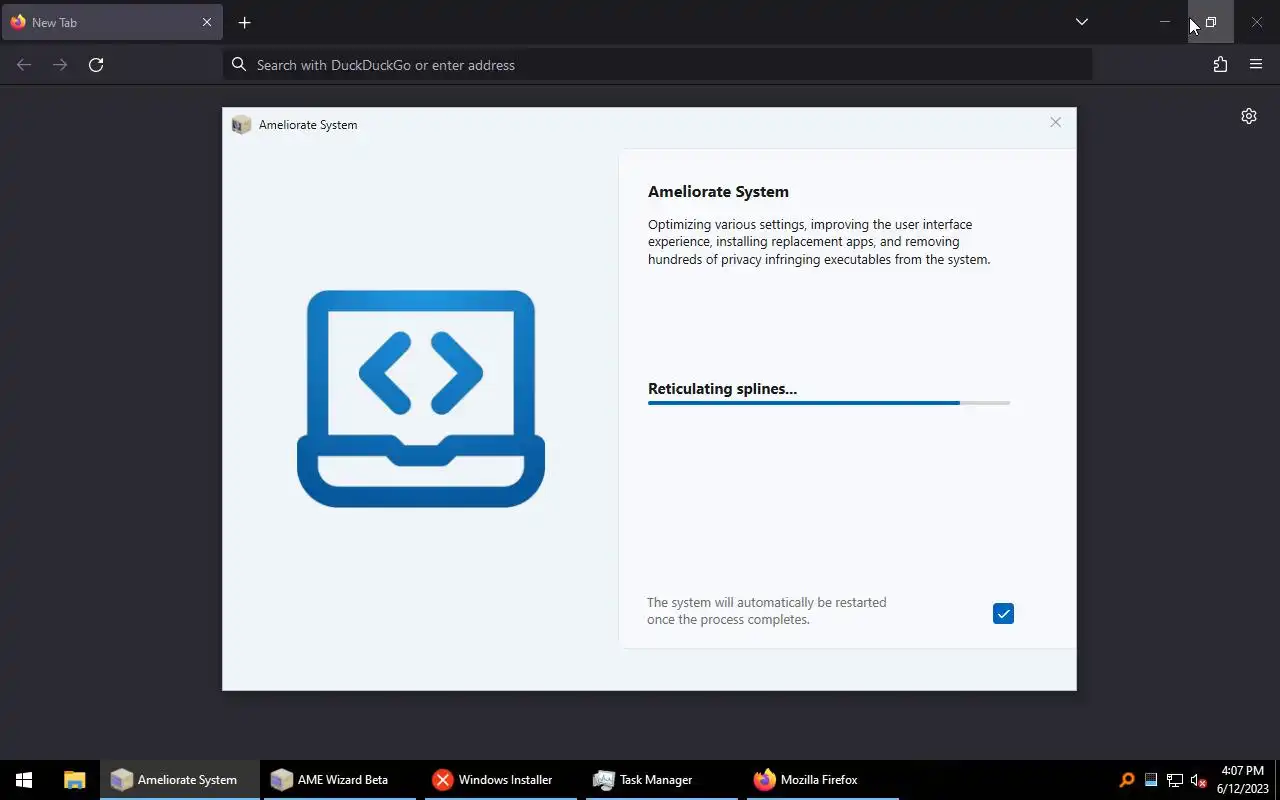Switch to Mozilla Firefox taskbar item
Screen dimensions: 1280x800
click(x=822, y=780)
